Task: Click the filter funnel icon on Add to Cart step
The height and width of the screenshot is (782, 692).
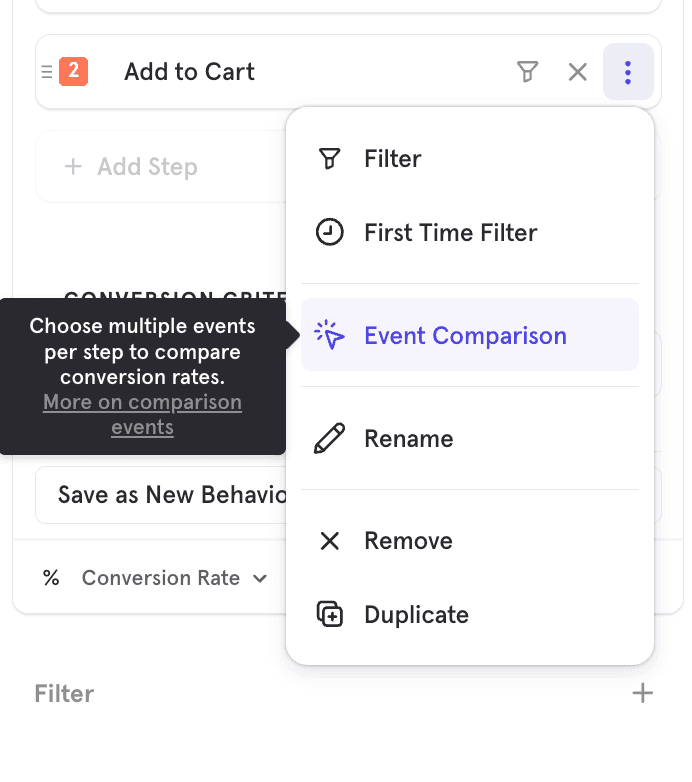Action: [x=527, y=72]
